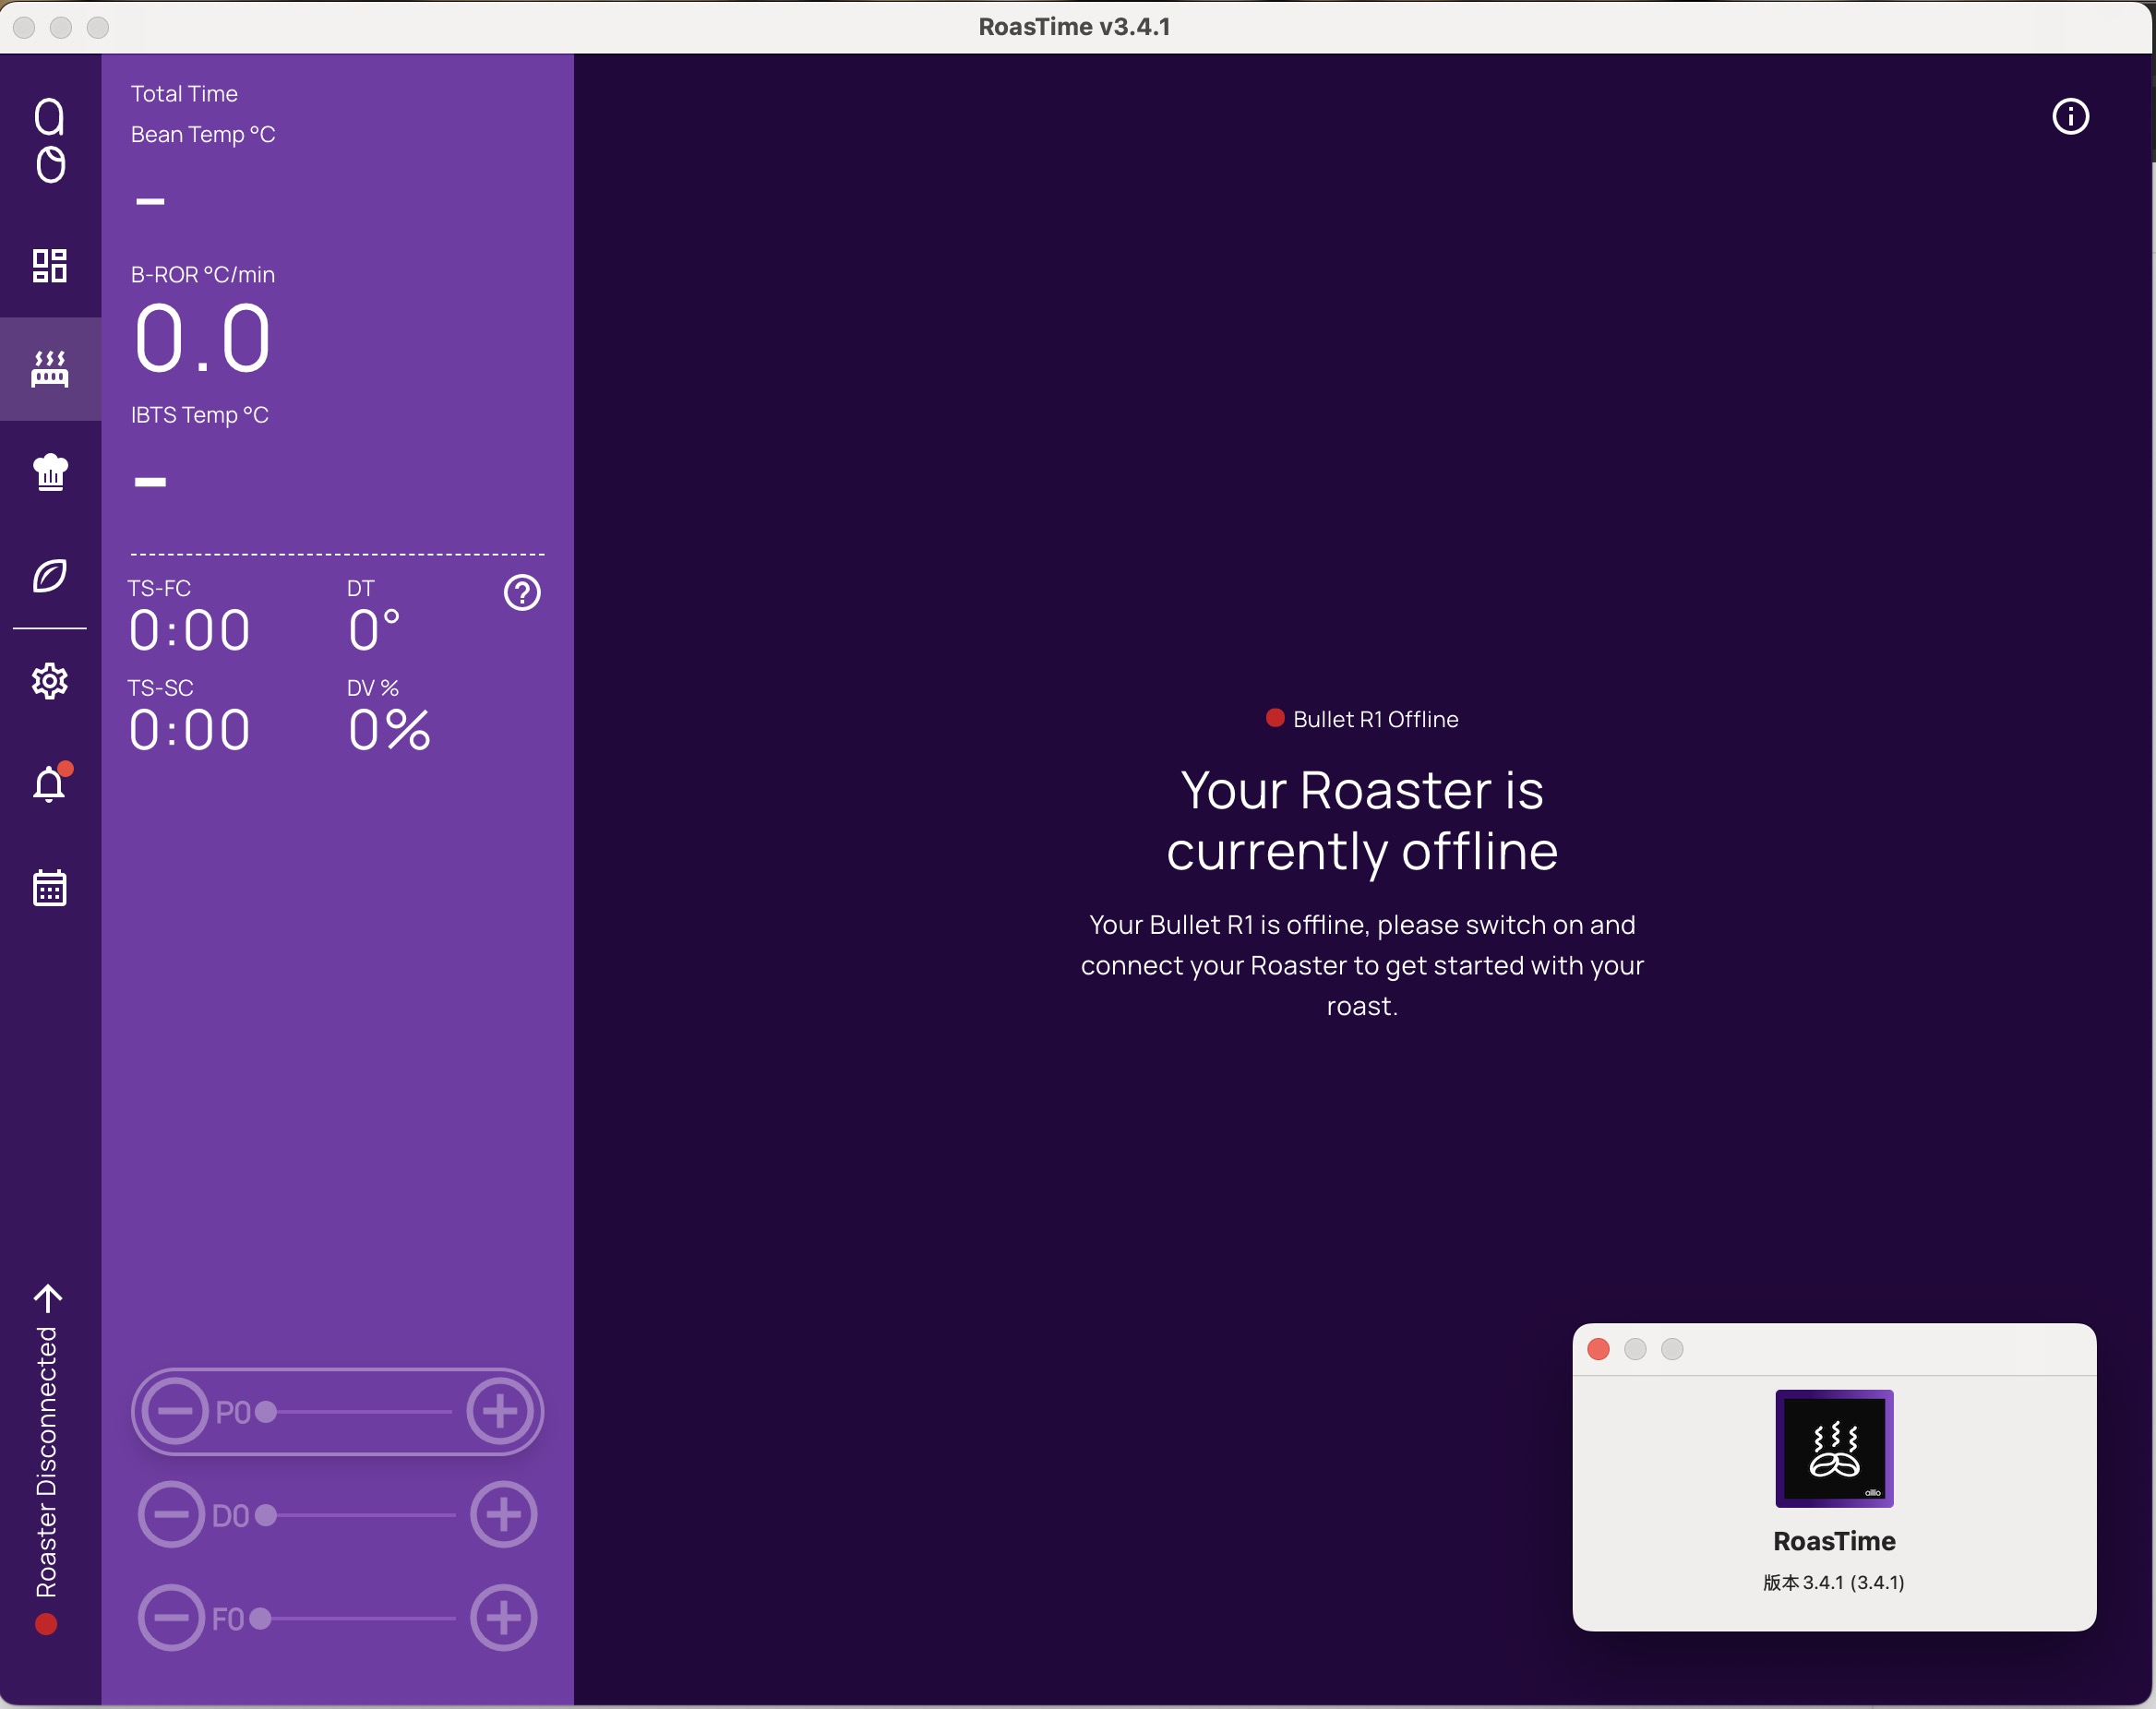Click the P0 power slider handle
Screen dimensions: 2156x1709
point(266,1412)
